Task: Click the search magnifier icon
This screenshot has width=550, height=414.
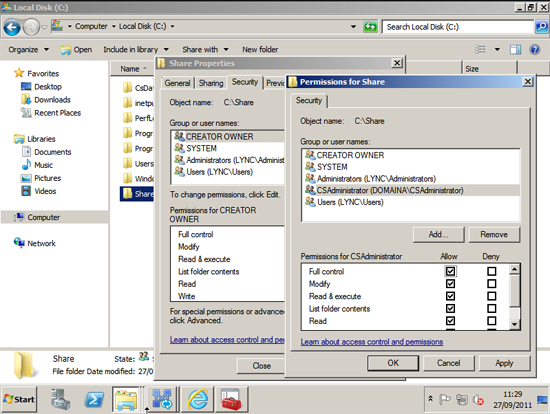Action: pos(542,27)
